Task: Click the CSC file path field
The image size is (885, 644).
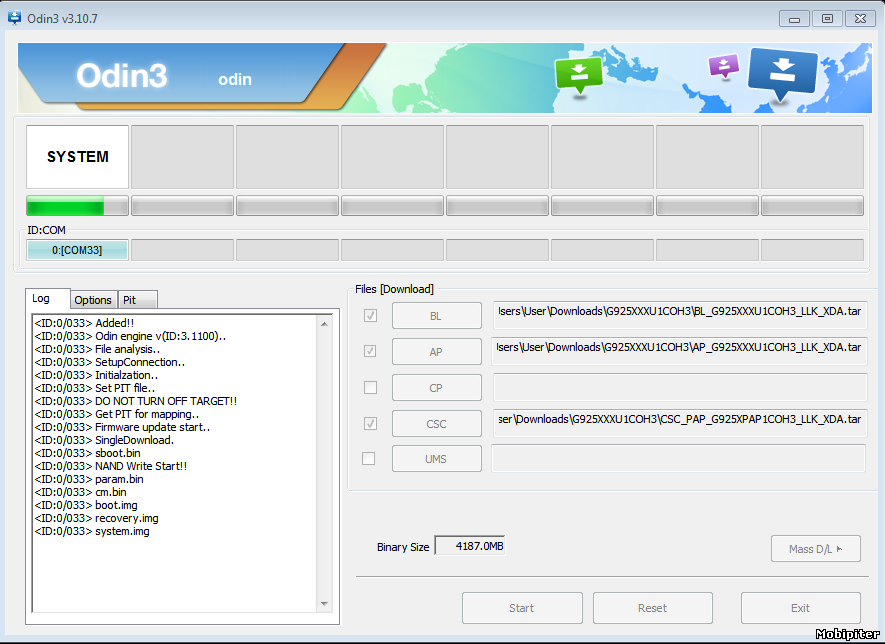Action: (680, 423)
